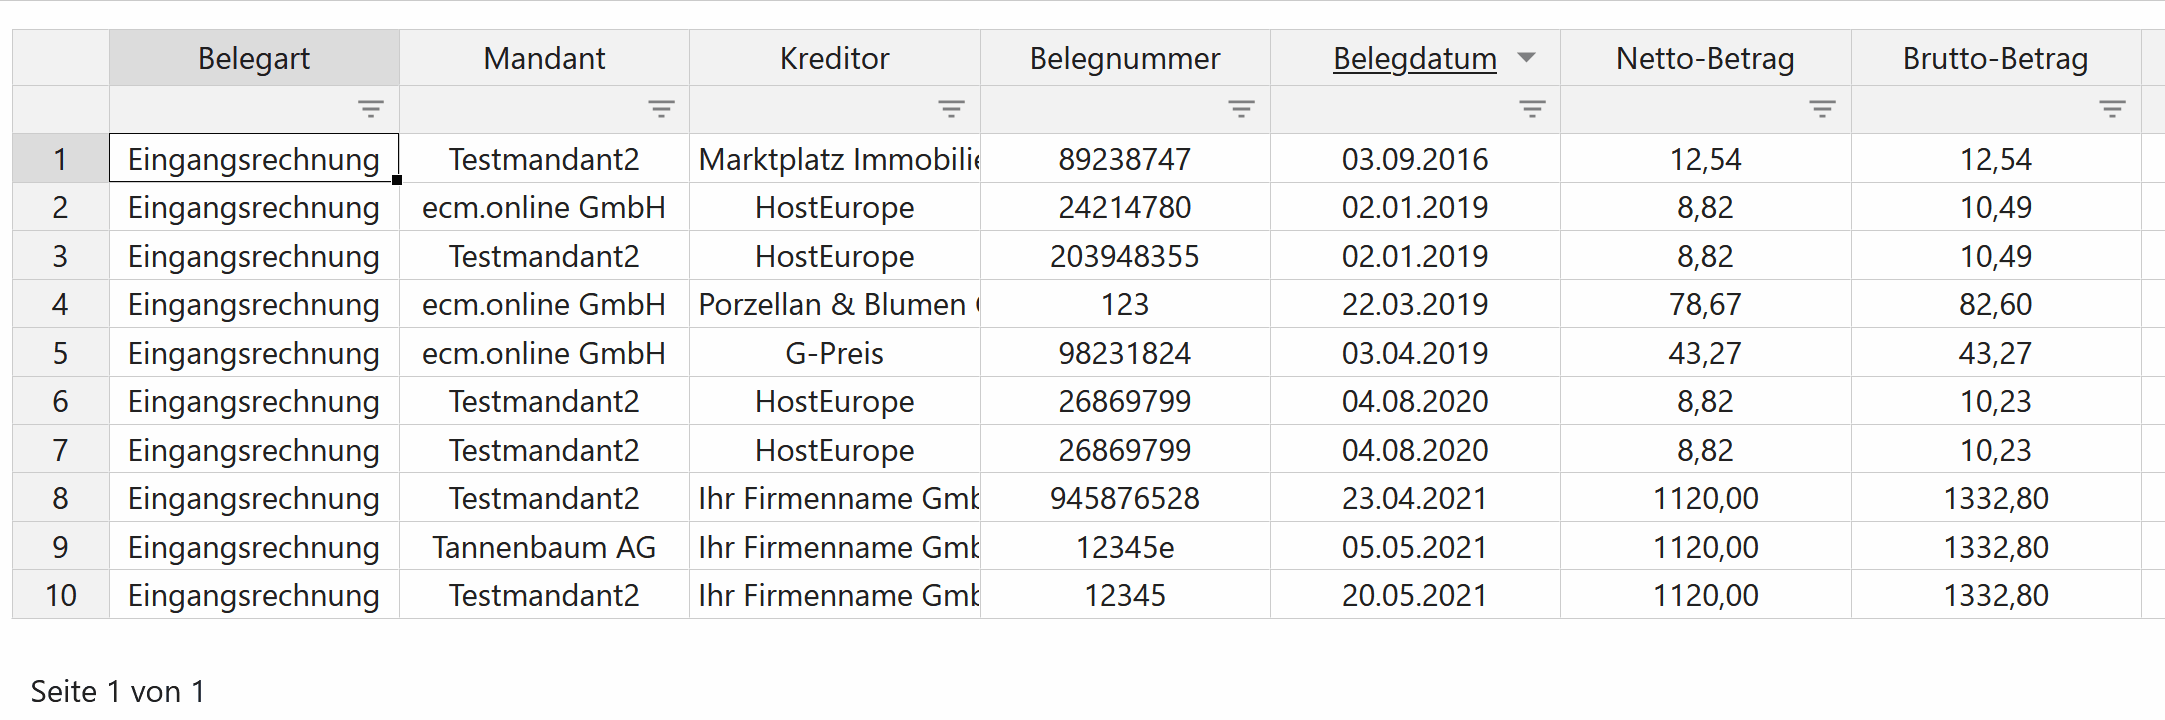Open the filter icon under Belegnummer column
2165x720 pixels.
click(1241, 109)
